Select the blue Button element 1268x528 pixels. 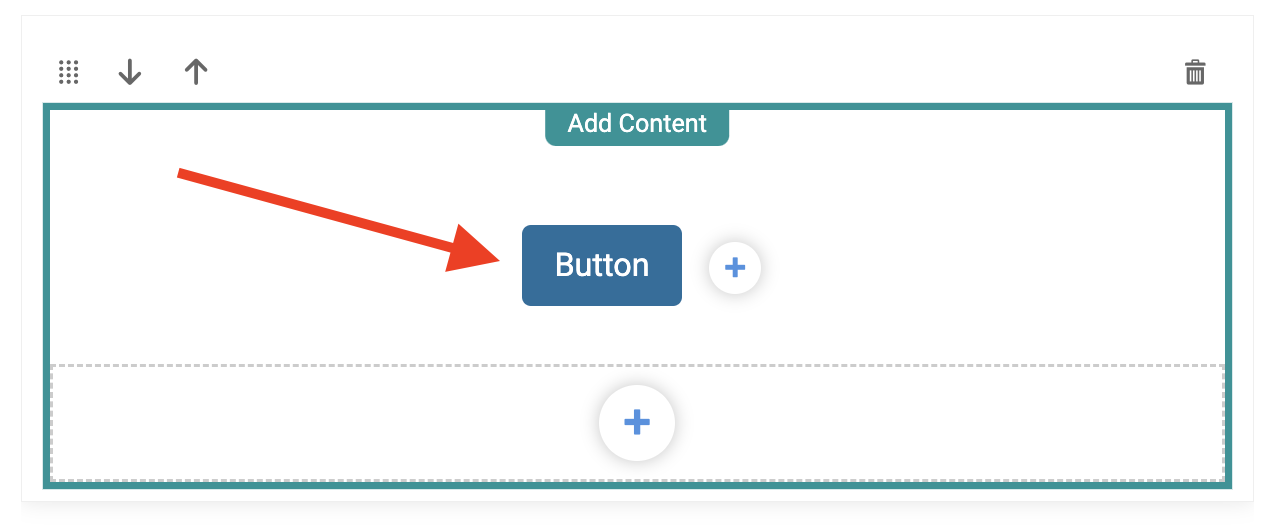click(x=602, y=265)
